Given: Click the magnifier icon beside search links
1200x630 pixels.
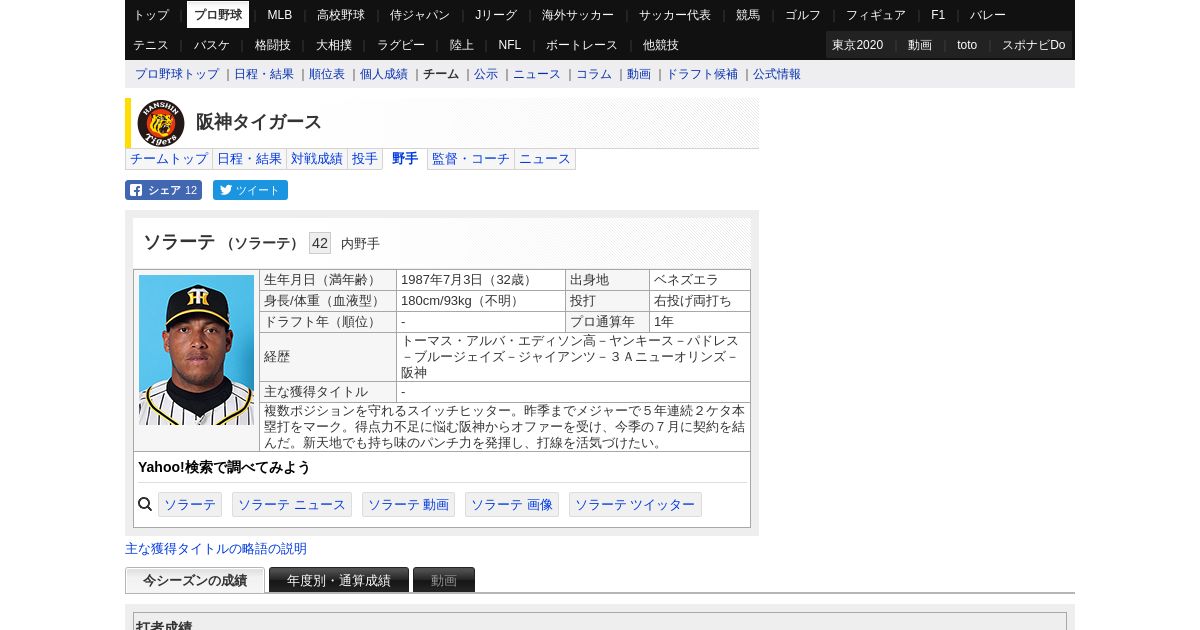Looking at the screenshot, I should point(145,505).
